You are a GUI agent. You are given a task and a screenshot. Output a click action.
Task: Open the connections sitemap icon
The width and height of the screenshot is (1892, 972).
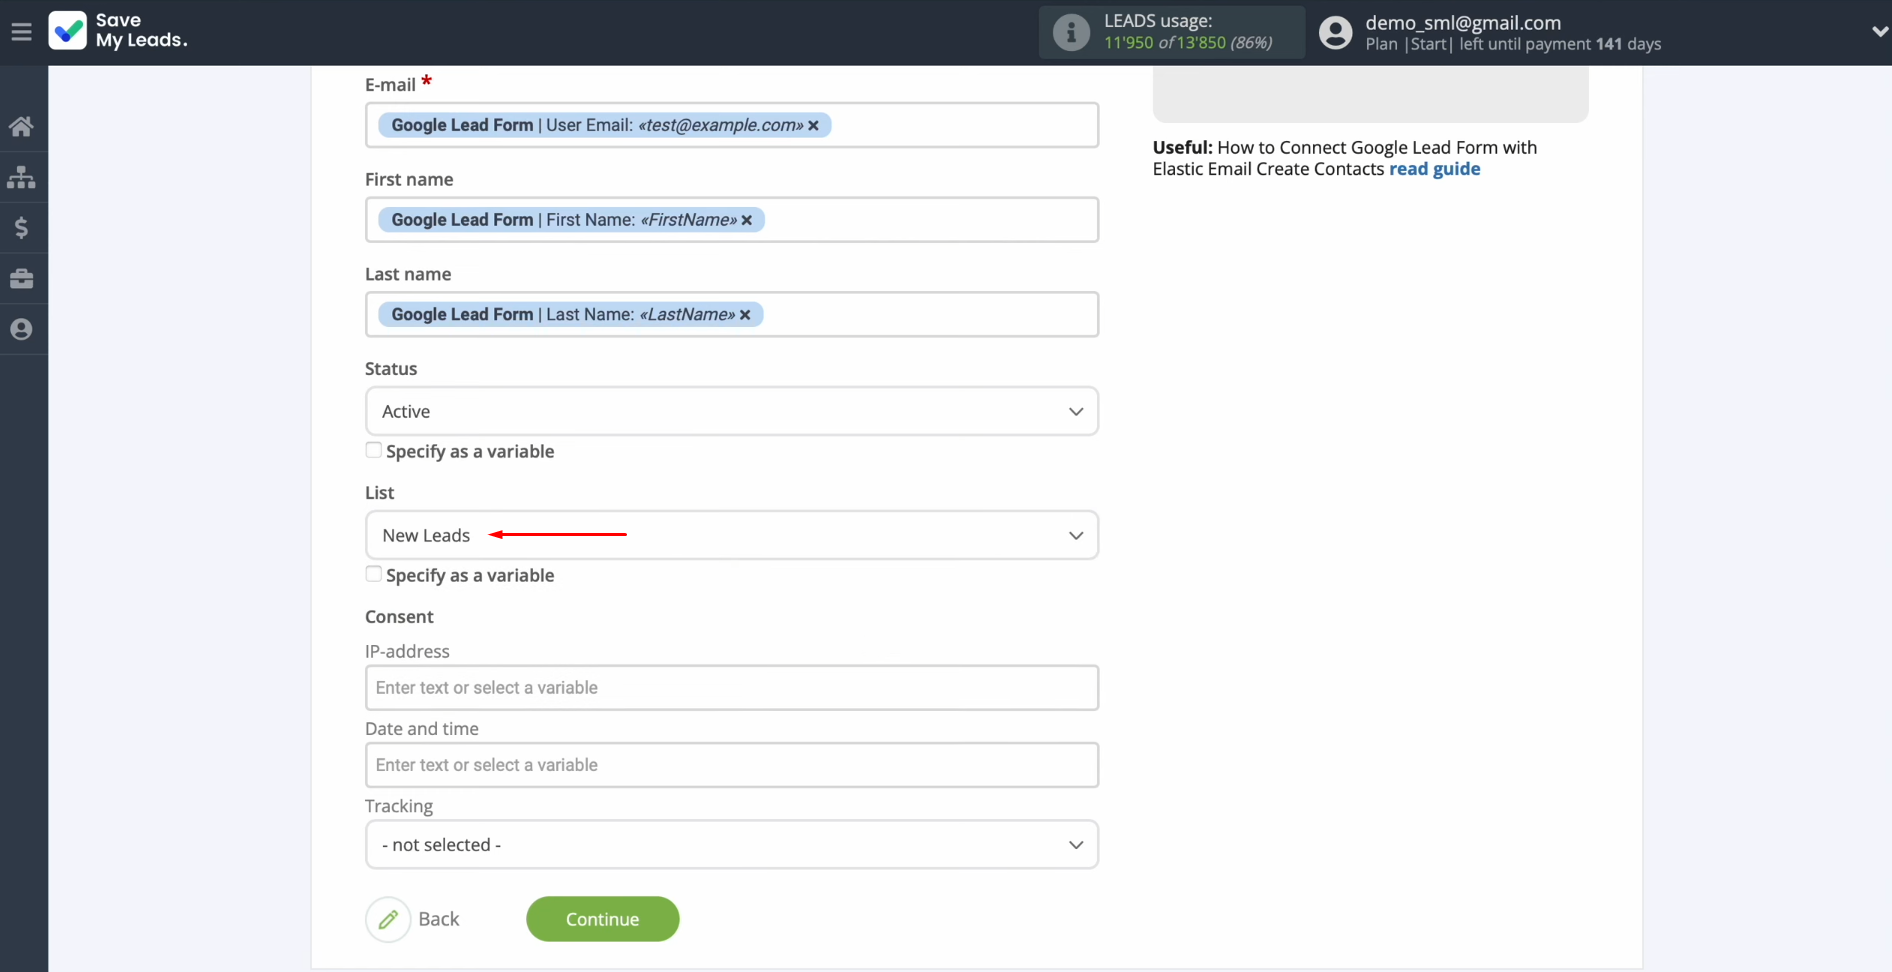click(x=21, y=178)
